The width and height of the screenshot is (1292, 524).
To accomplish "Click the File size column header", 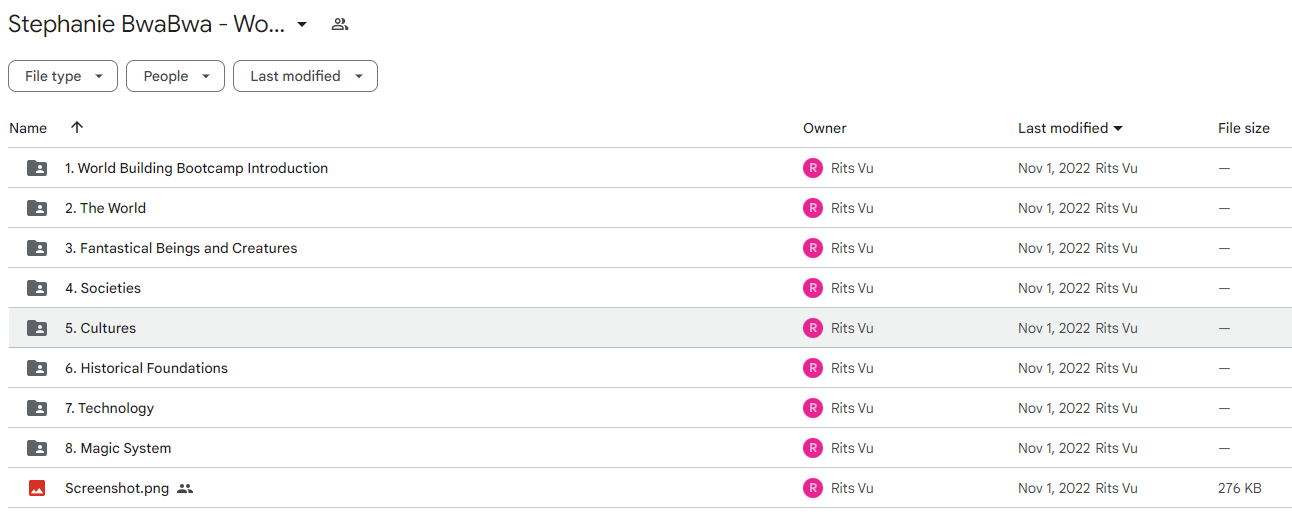I will tap(1244, 128).
